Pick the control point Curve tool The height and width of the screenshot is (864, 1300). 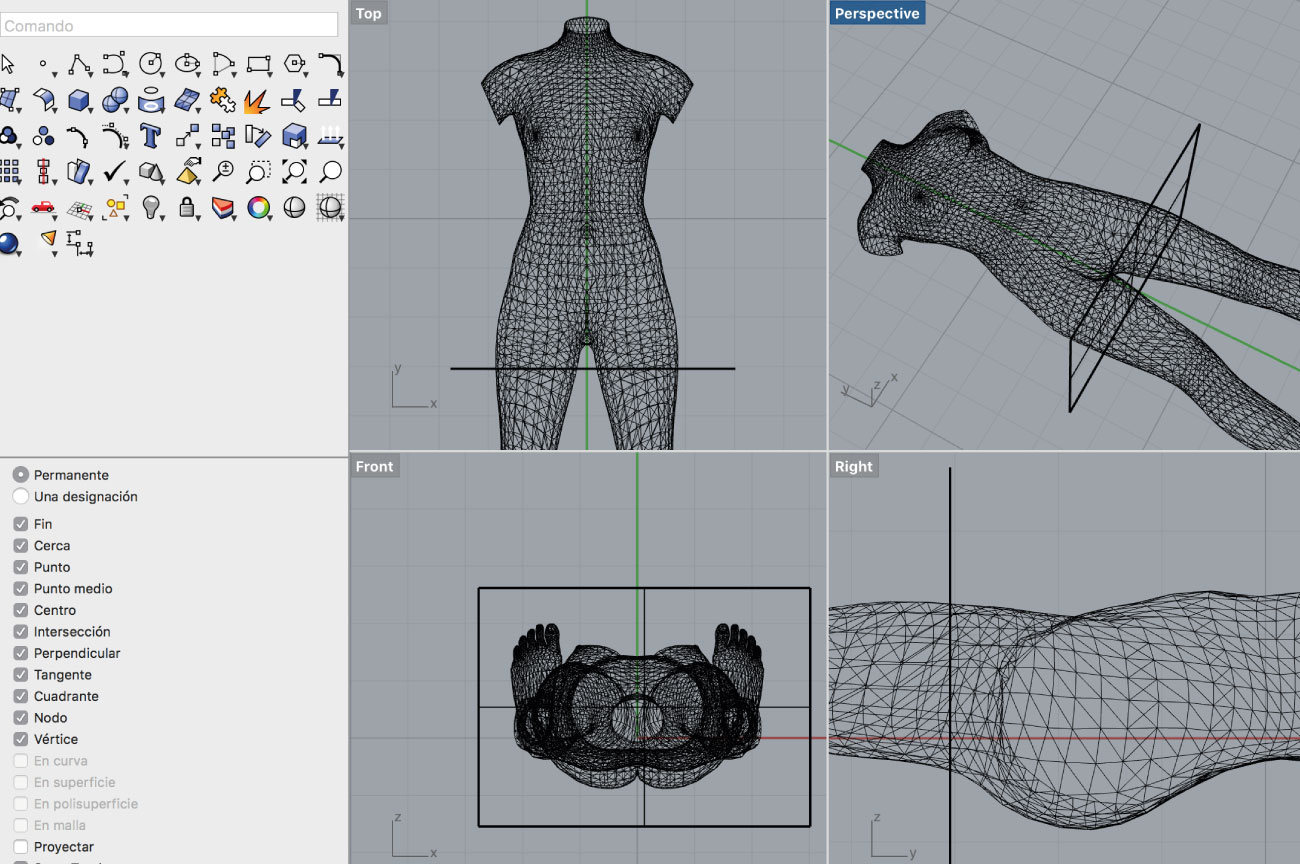click(115, 64)
